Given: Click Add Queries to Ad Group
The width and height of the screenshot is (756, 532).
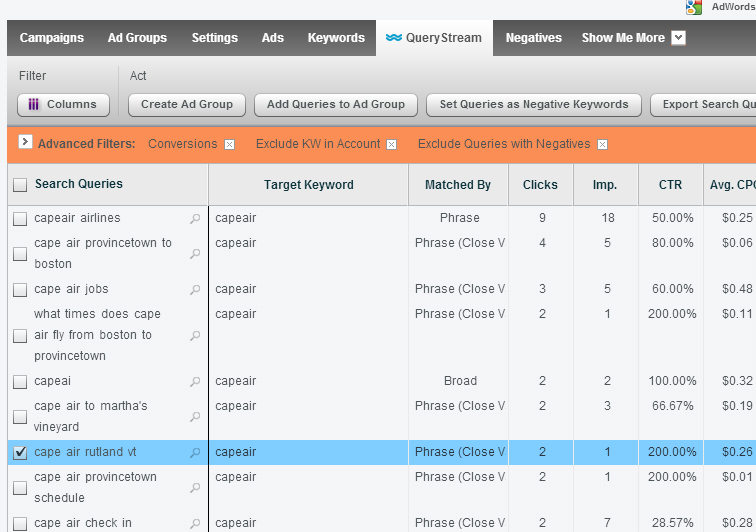Looking at the screenshot, I should 336,105.
